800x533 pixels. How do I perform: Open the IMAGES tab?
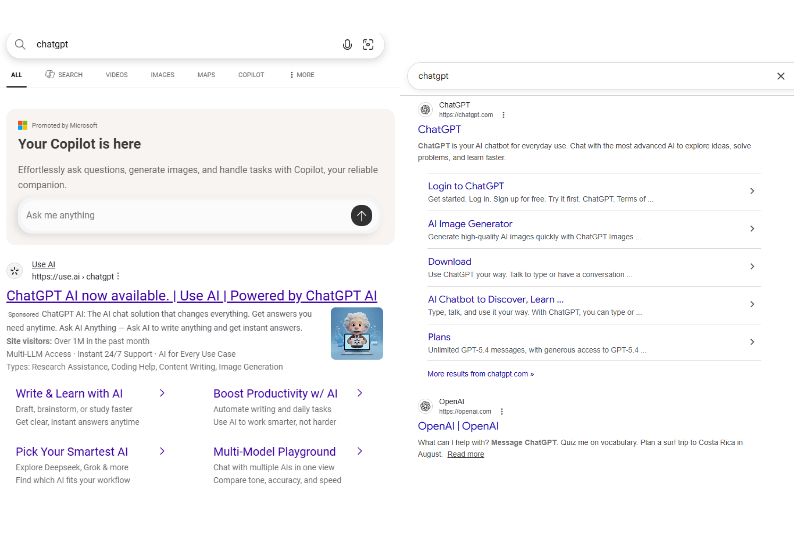tap(162, 74)
